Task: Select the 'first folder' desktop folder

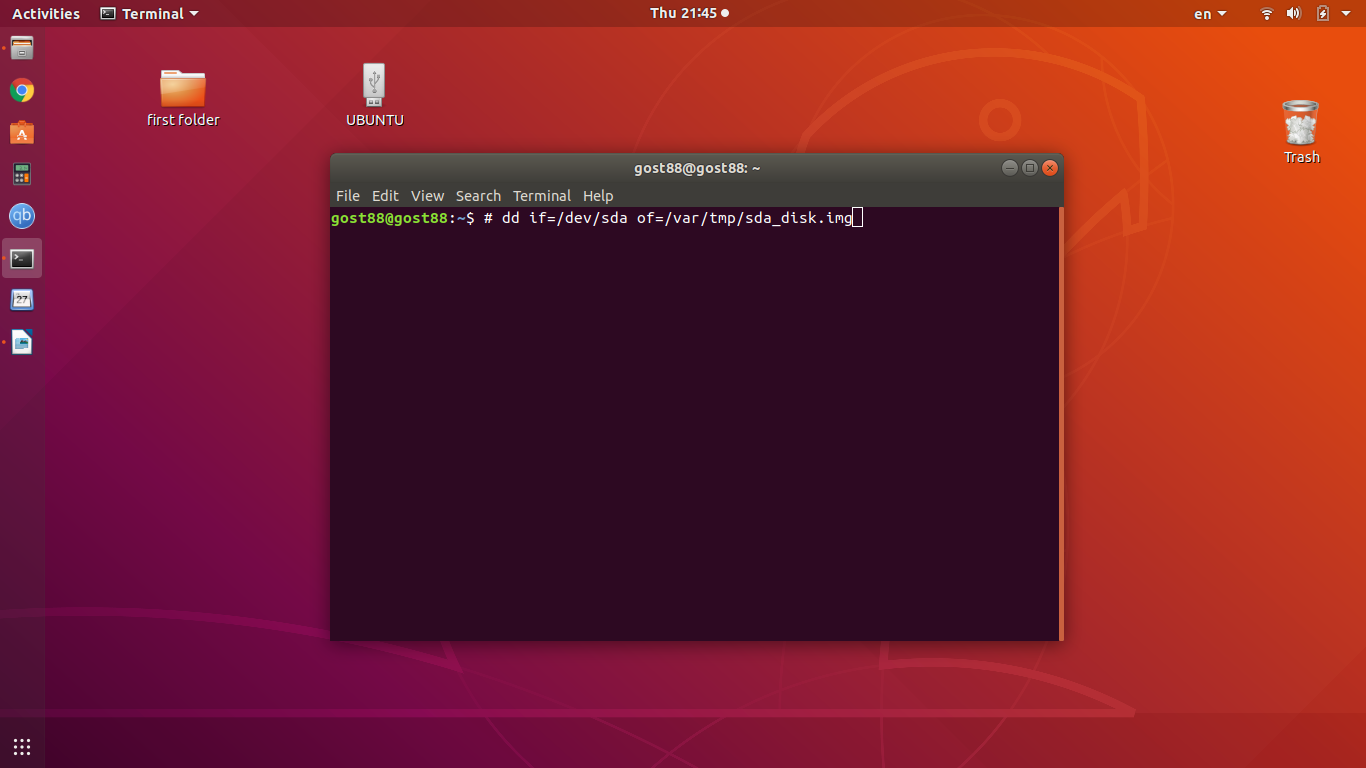Action: (x=182, y=89)
